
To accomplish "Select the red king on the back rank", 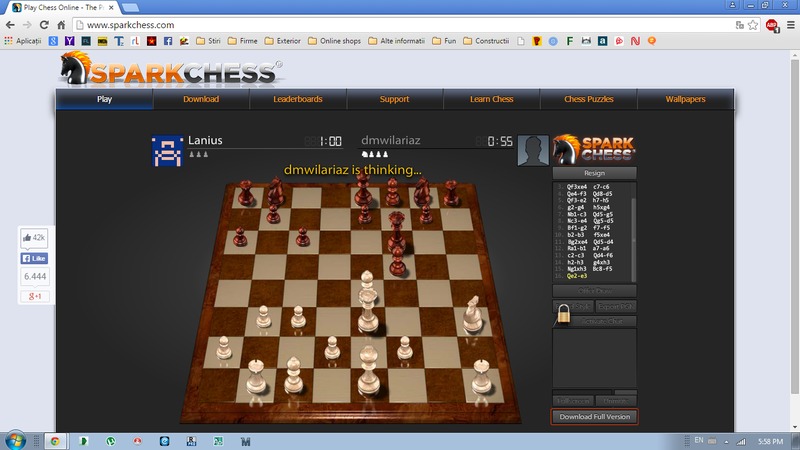I will 363,190.
